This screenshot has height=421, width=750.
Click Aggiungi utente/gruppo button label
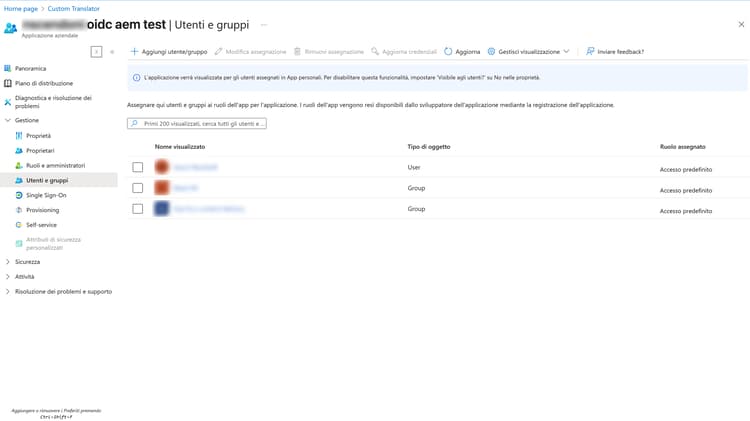tap(175, 52)
